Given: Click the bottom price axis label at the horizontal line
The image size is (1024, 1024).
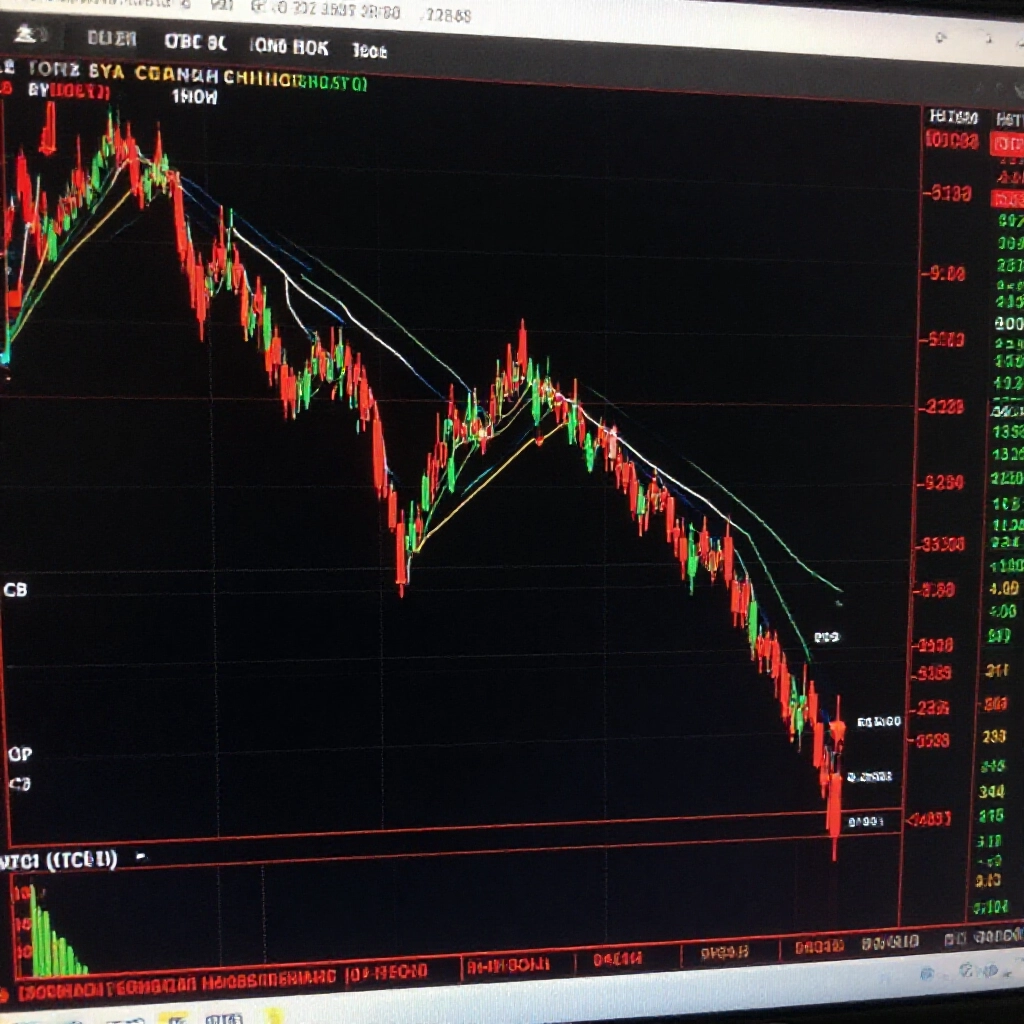Looking at the screenshot, I should pyautogui.click(x=928, y=818).
